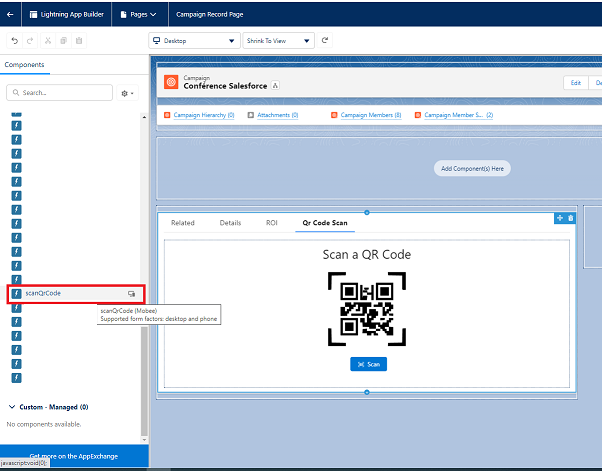The image size is (602, 471).
Task: Click the blue Scan button
Action: coord(369,364)
